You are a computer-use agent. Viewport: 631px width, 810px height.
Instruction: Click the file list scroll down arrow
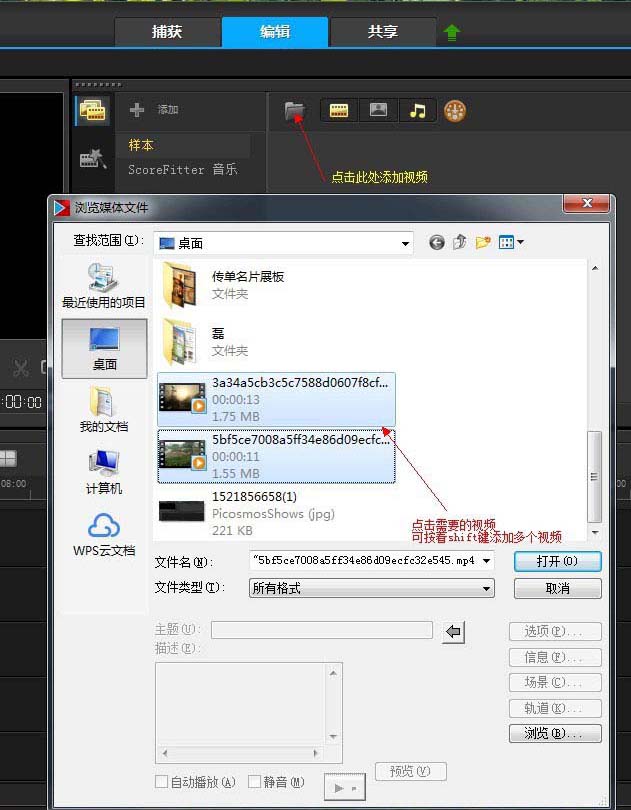(x=595, y=532)
